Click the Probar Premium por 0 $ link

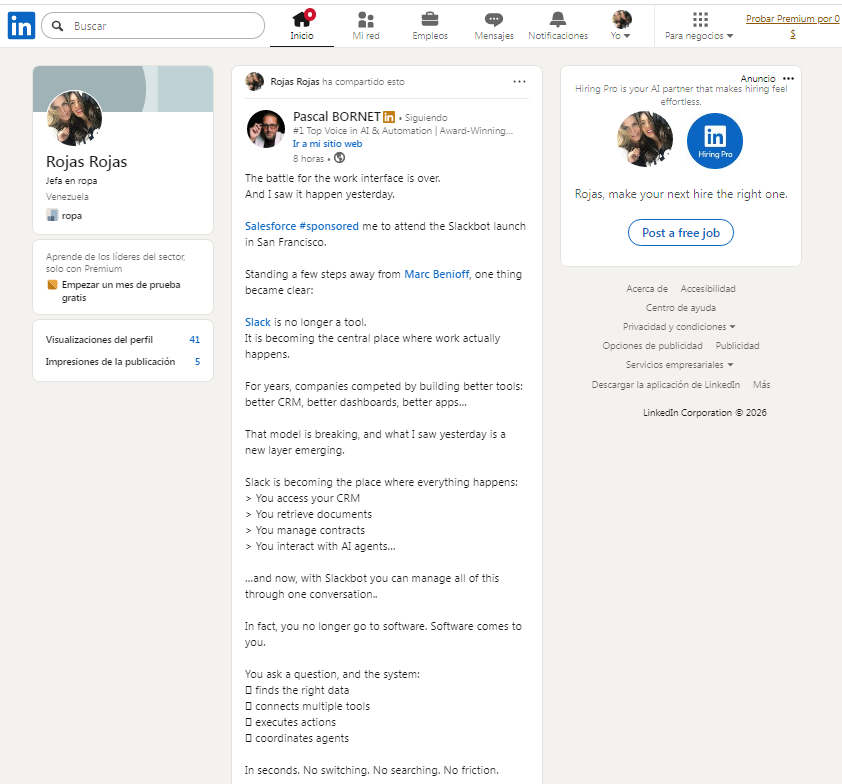(793, 26)
